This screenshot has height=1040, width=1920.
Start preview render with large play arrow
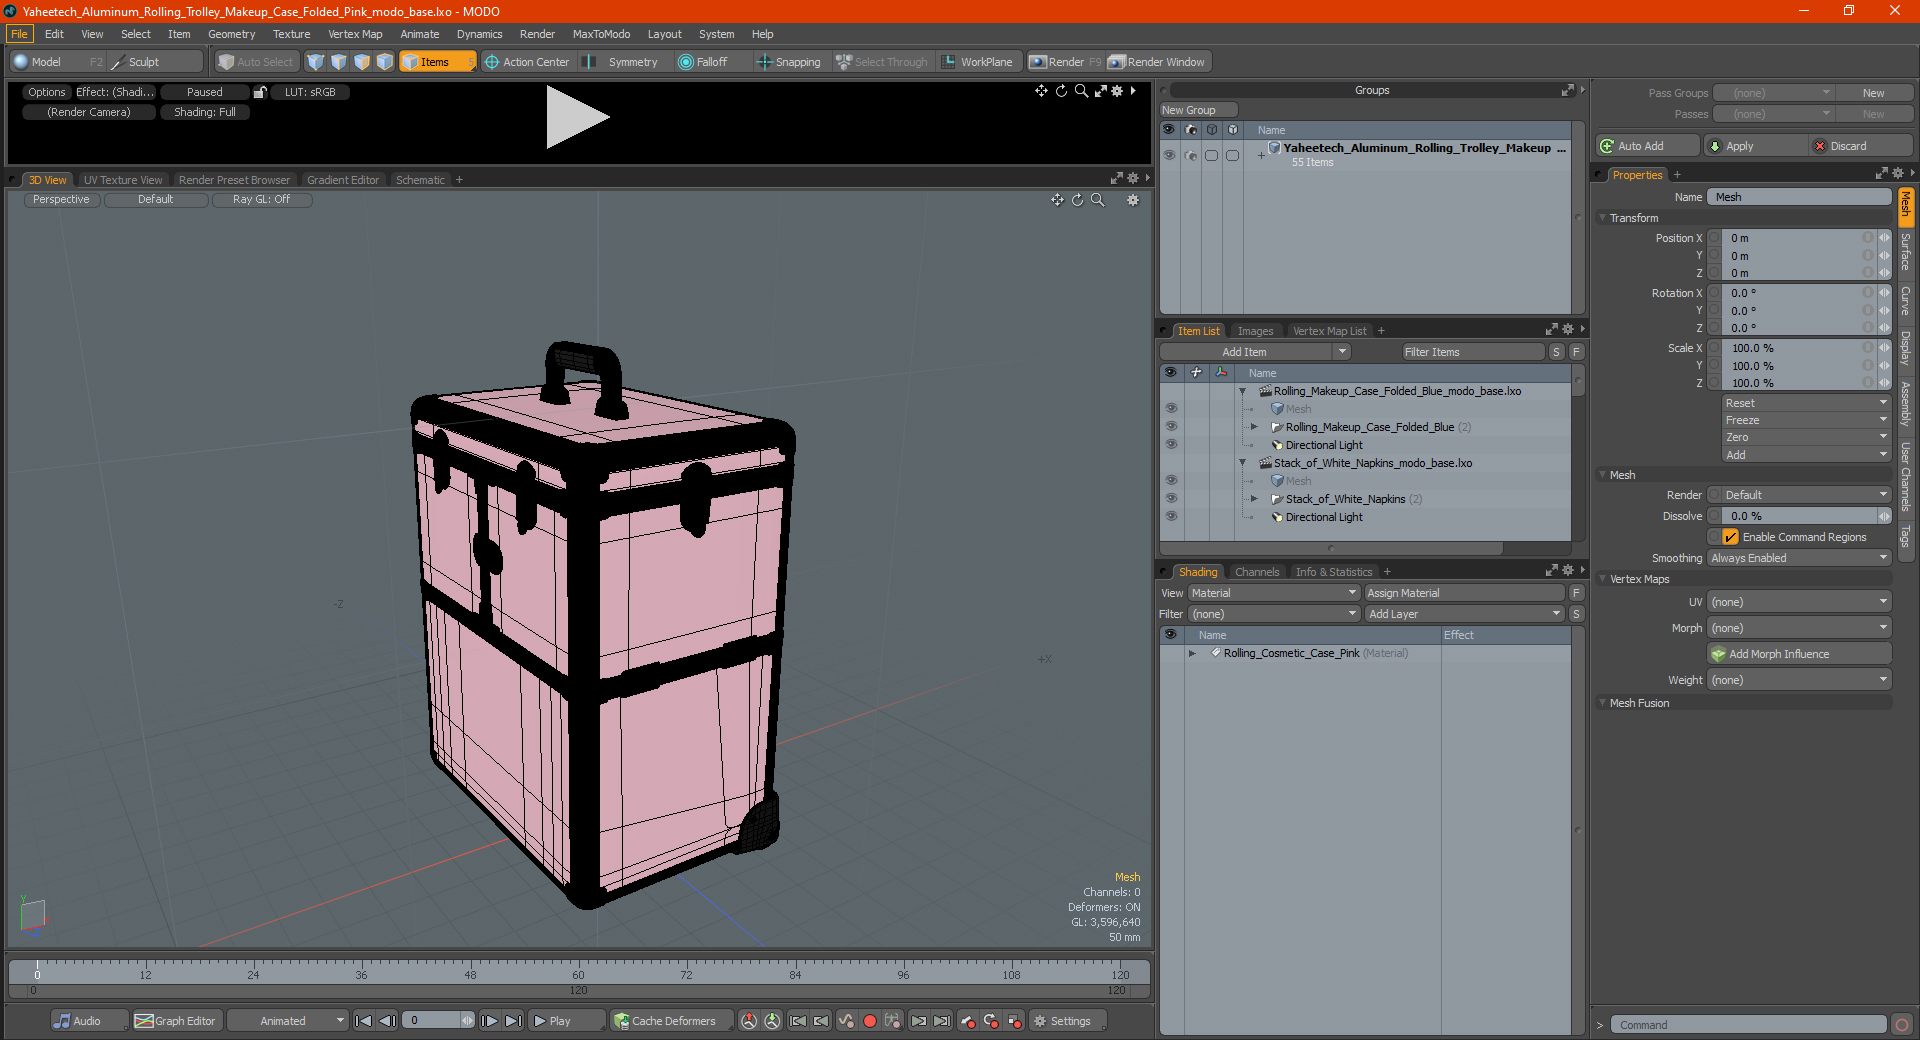576,117
